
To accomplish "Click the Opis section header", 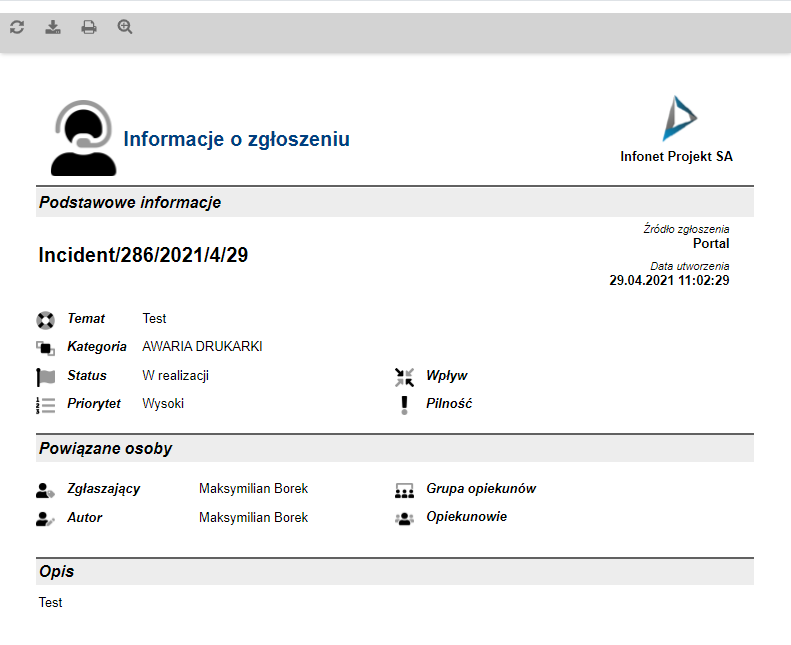I will [56, 572].
